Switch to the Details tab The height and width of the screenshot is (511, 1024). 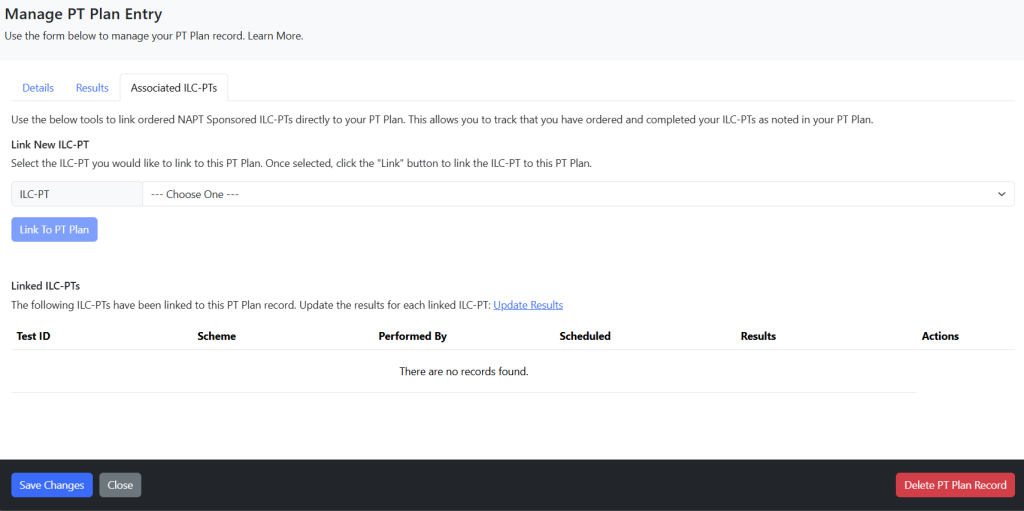tap(38, 88)
